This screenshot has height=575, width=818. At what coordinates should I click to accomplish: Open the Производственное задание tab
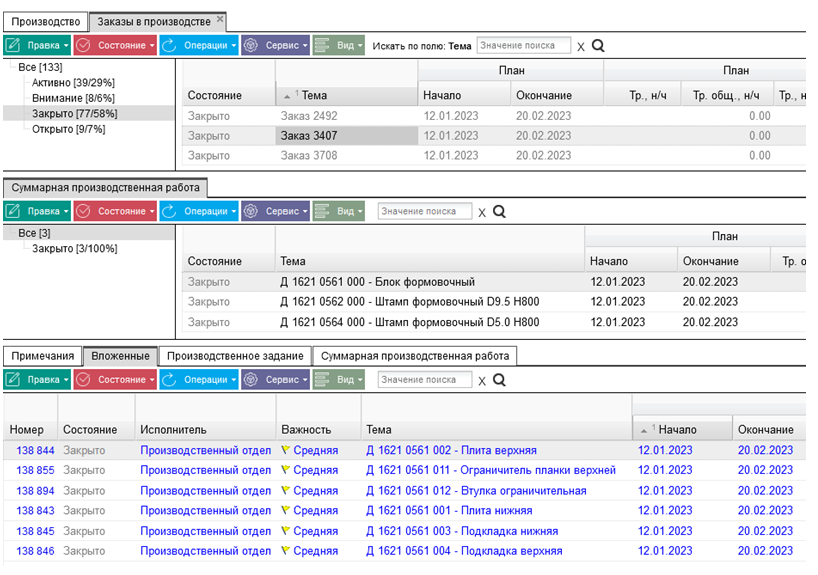235,356
